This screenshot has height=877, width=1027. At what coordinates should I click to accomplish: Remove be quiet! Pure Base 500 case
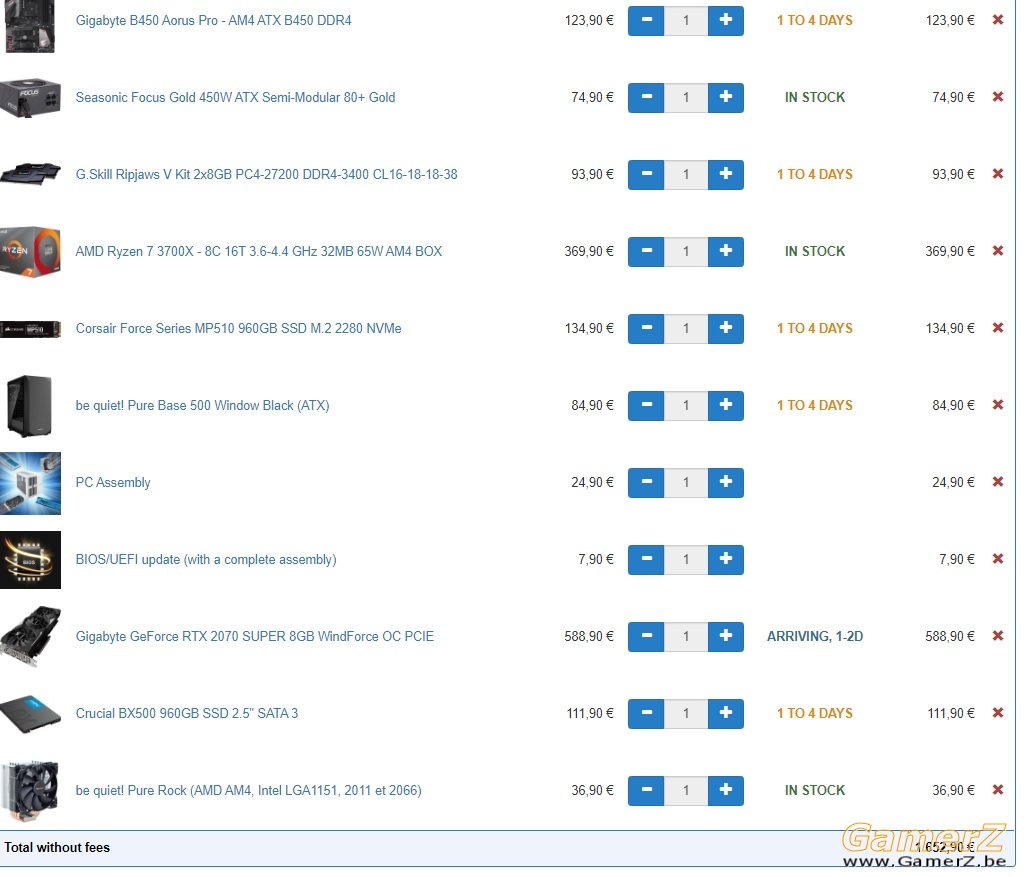(998, 405)
